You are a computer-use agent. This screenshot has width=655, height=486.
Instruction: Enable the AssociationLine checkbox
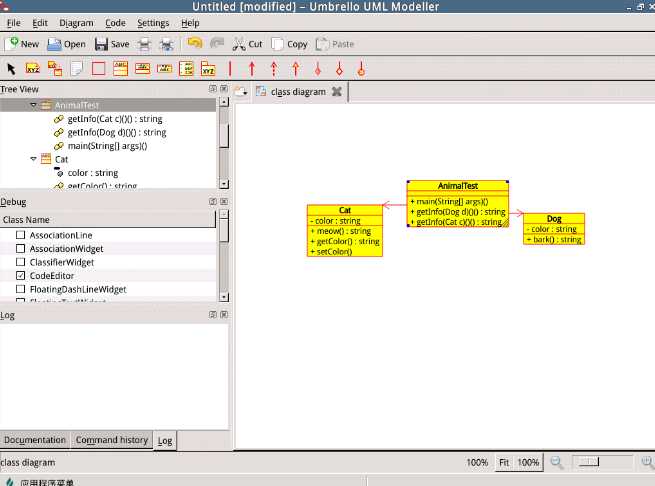[20, 235]
